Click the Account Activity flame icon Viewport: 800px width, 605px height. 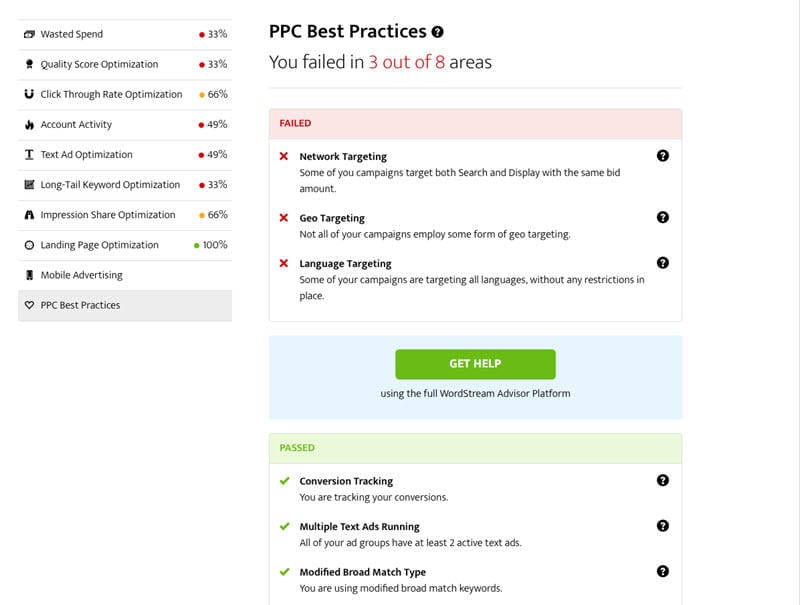(x=29, y=124)
